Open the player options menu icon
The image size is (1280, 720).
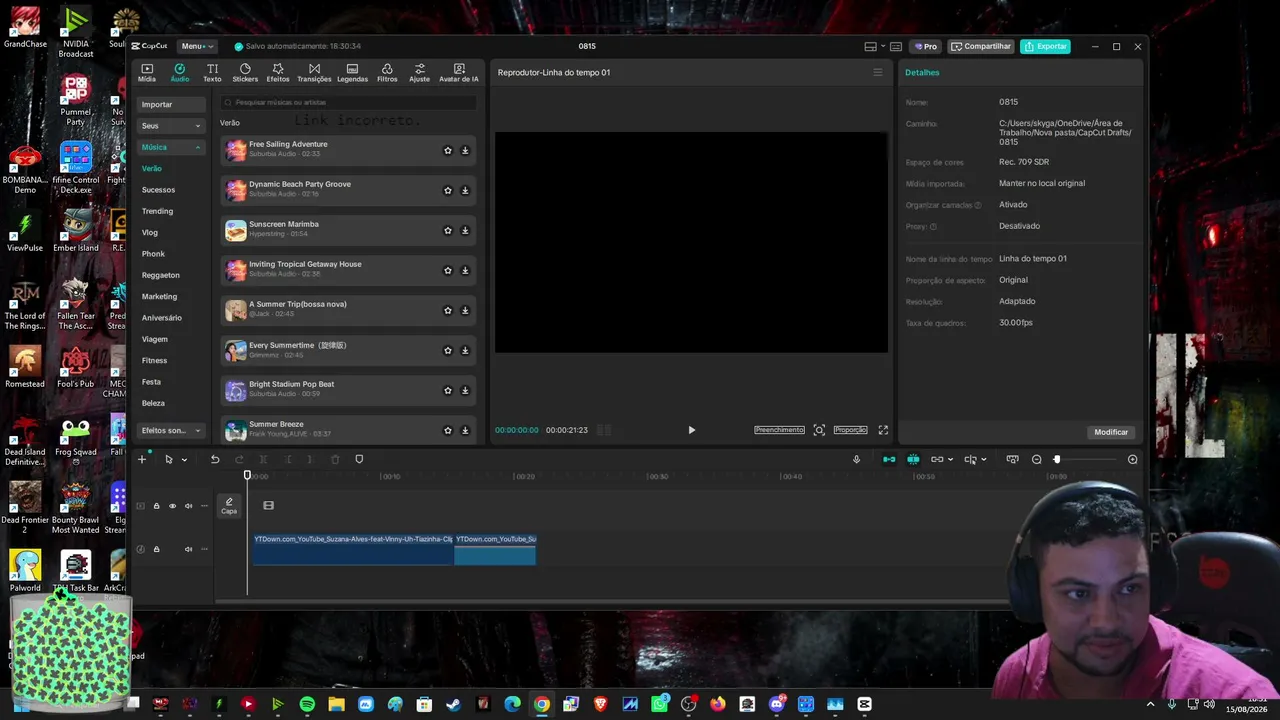[x=878, y=72]
